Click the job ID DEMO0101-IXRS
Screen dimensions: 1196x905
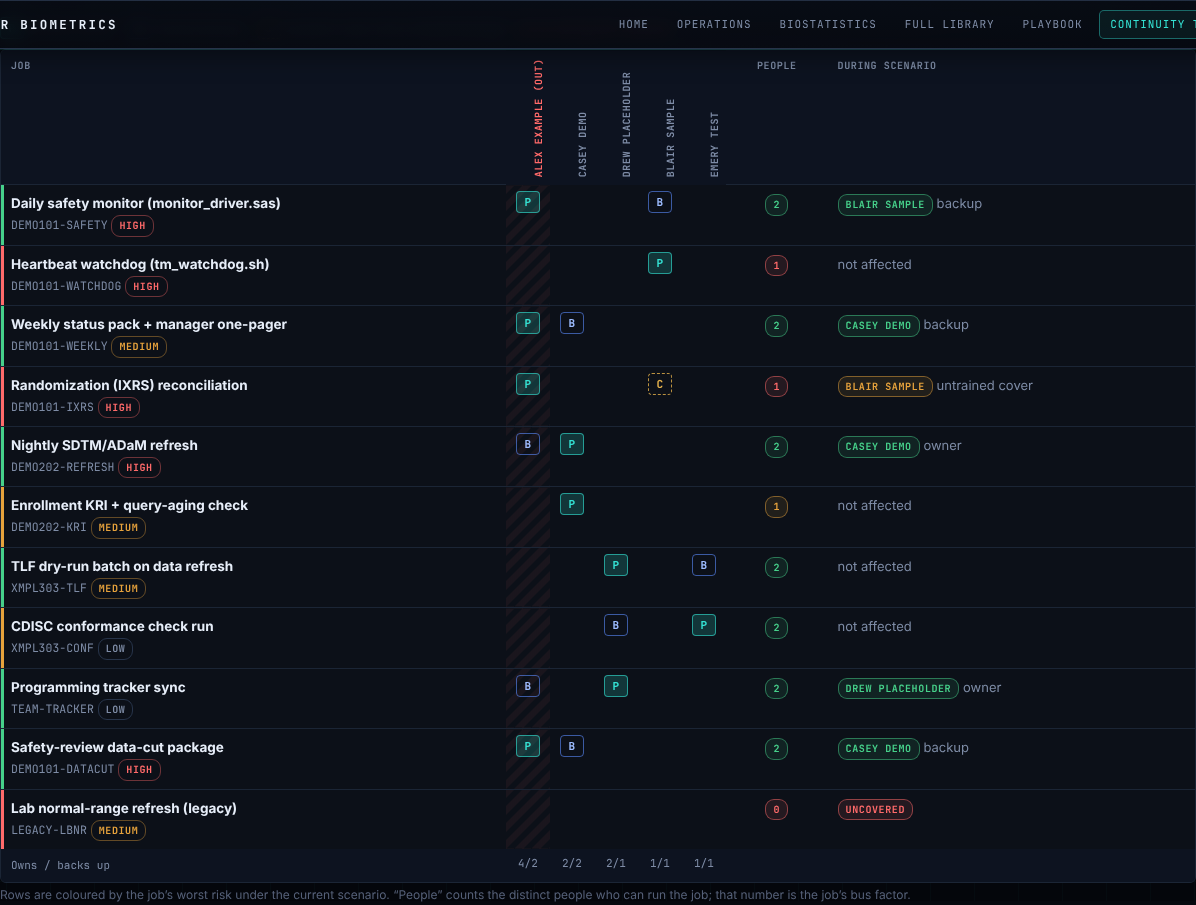tap(52, 407)
